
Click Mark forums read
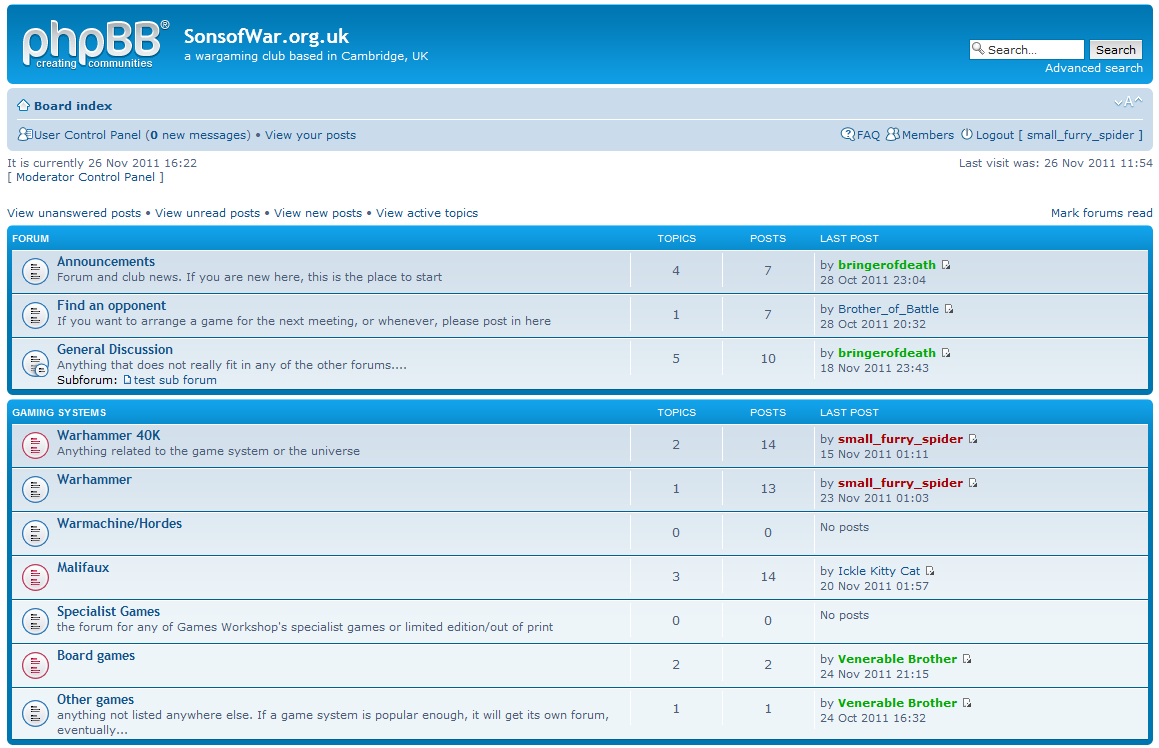point(1101,213)
